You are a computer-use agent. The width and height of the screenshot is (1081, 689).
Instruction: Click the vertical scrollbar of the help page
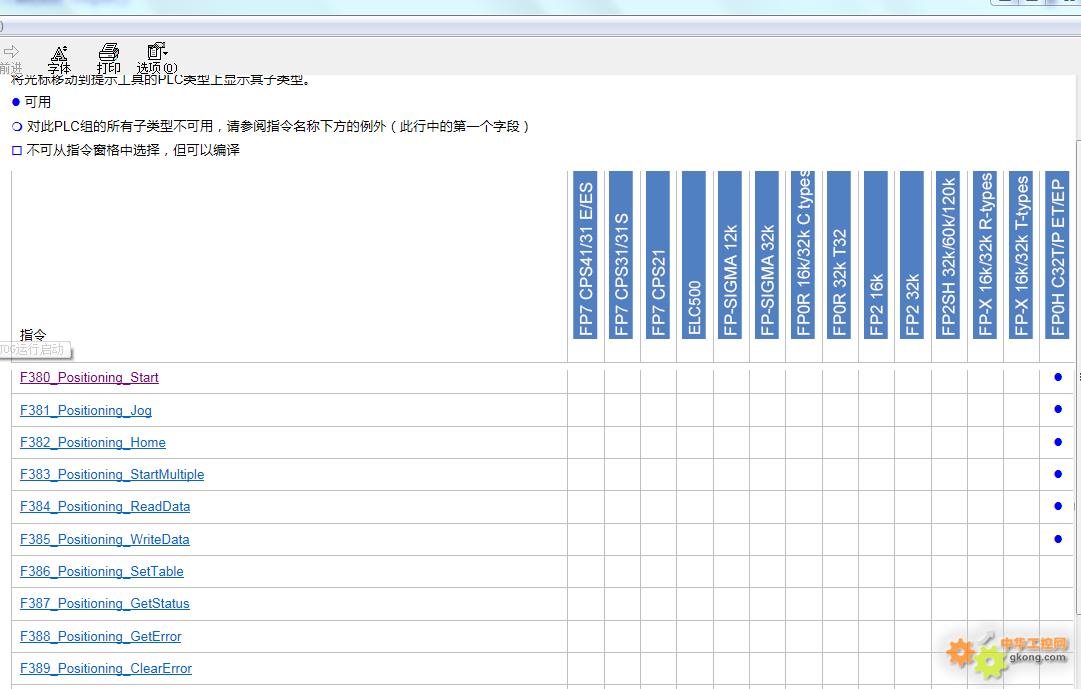1078,379
